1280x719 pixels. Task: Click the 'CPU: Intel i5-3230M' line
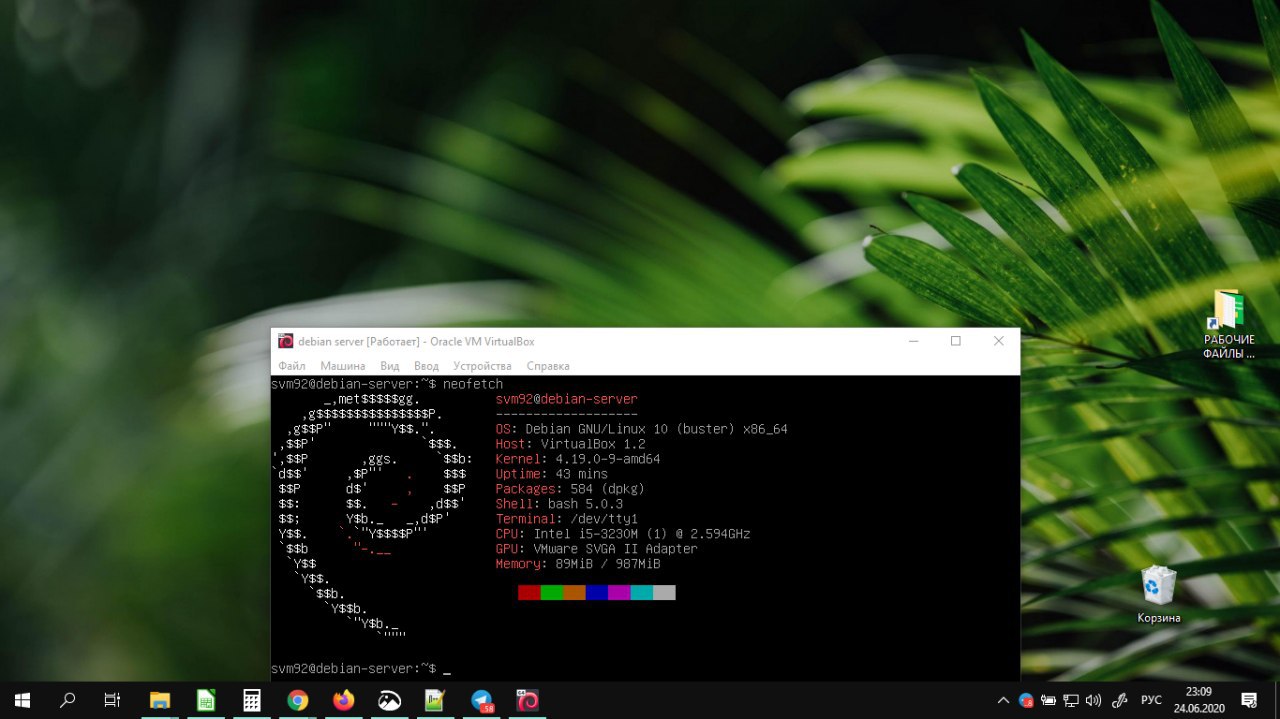point(623,534)
